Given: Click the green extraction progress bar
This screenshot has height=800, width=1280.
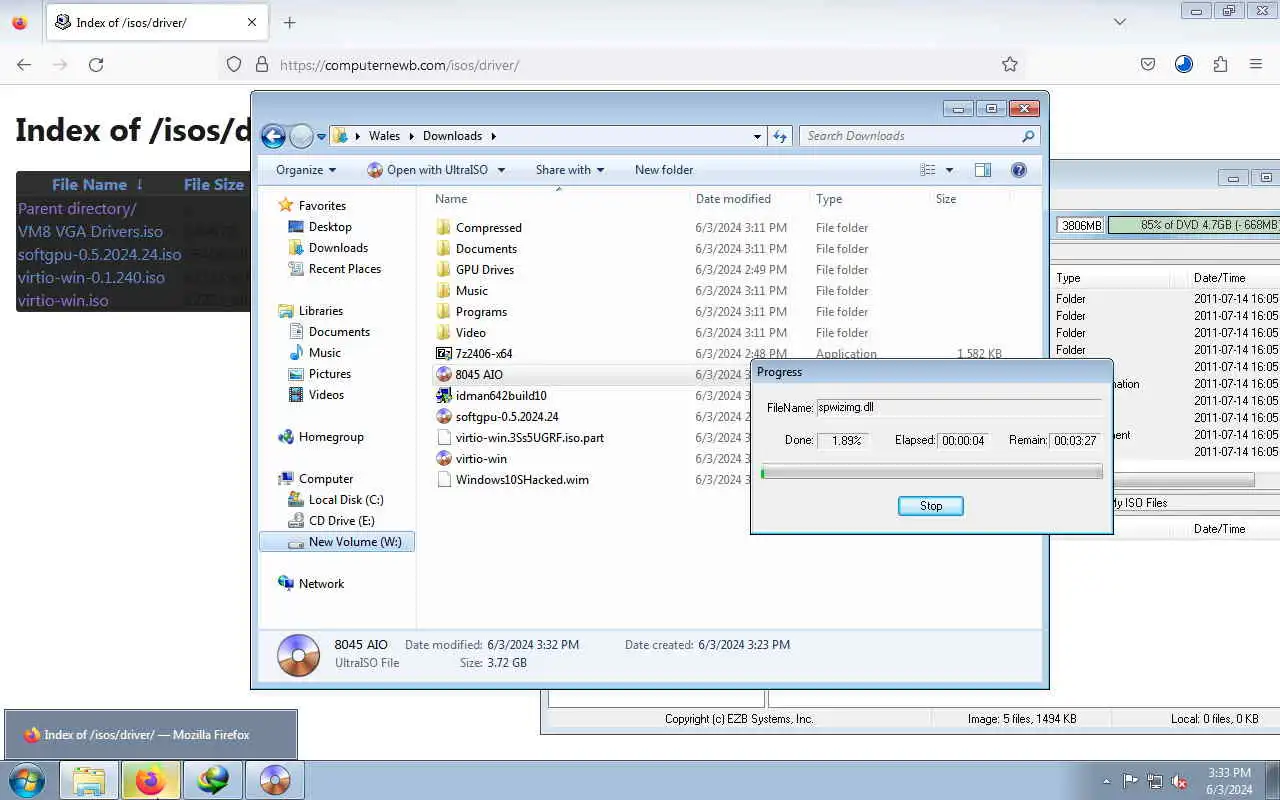Looking at the screenshot, I should 932,472.
